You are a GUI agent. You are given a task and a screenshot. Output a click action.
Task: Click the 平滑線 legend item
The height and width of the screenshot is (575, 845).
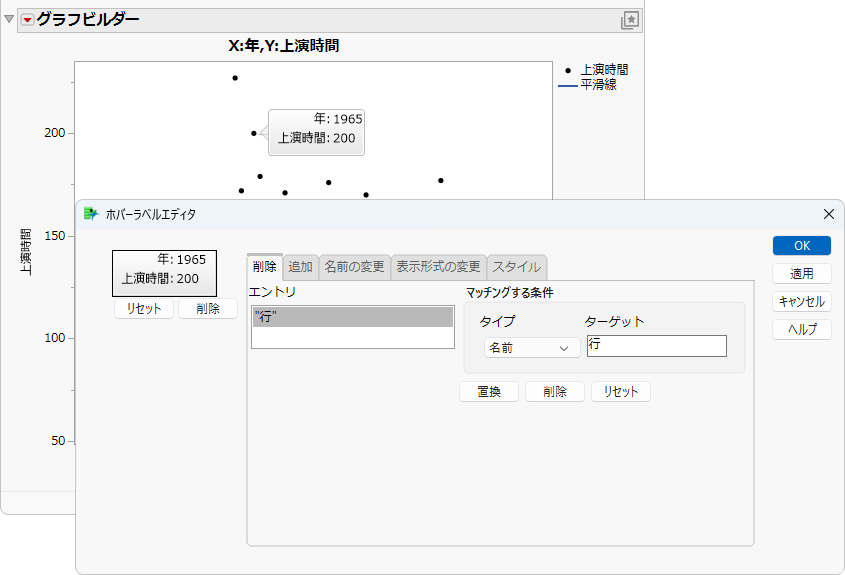pyautogui.click(x=587, y=85)
